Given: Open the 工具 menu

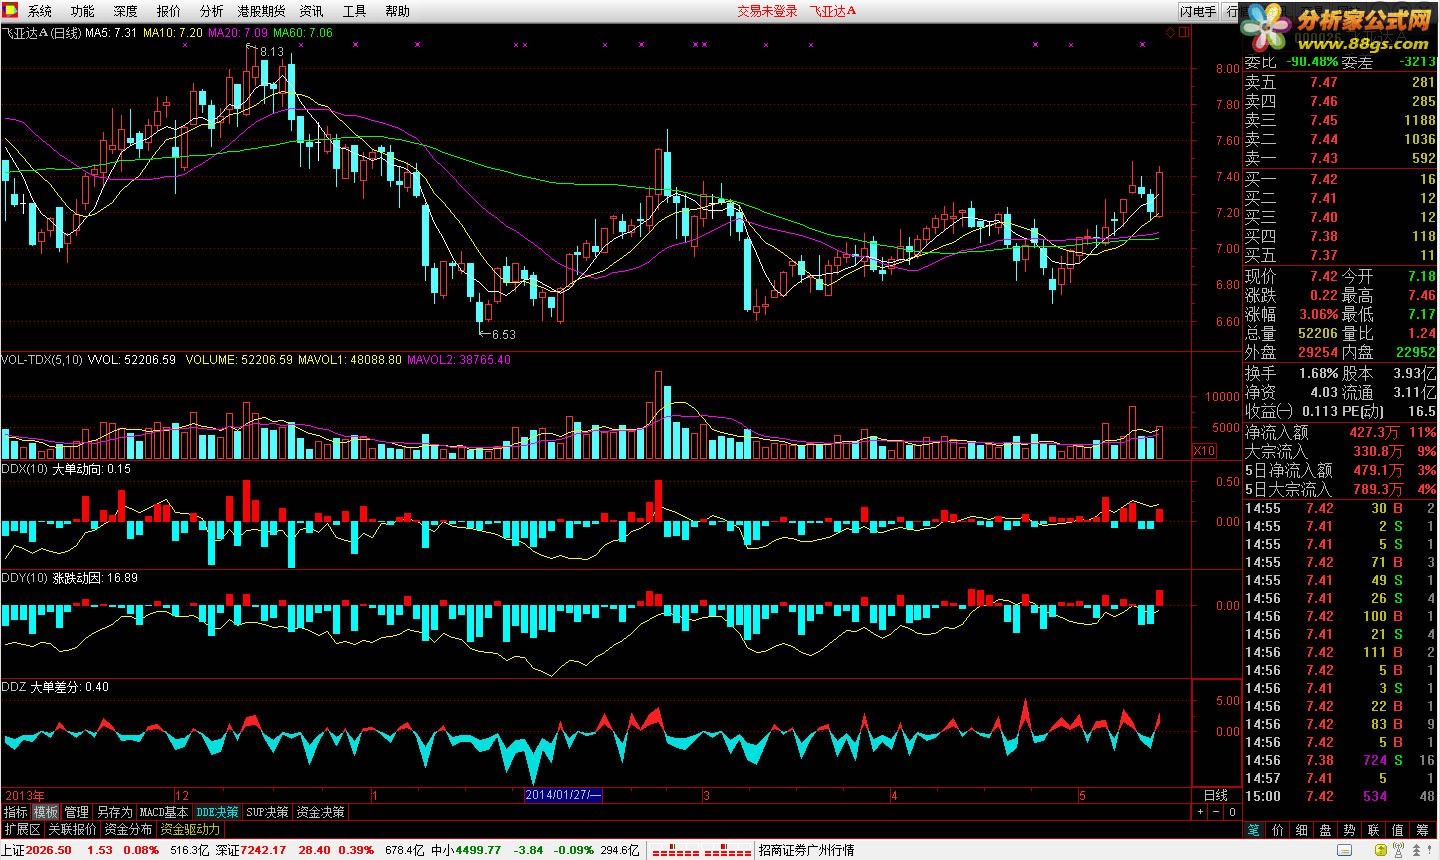Looking at the screenshot, I should (x=354, y=11).
